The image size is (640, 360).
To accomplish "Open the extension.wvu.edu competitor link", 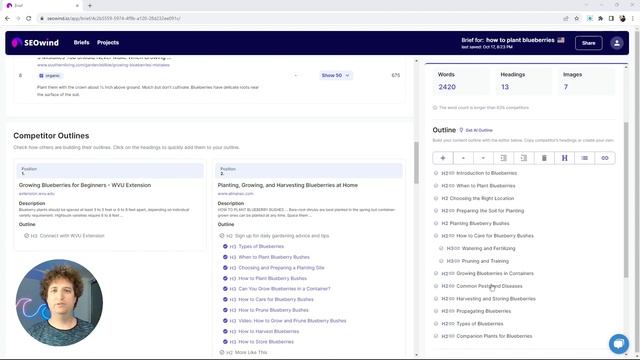I will tap(37, 194).
